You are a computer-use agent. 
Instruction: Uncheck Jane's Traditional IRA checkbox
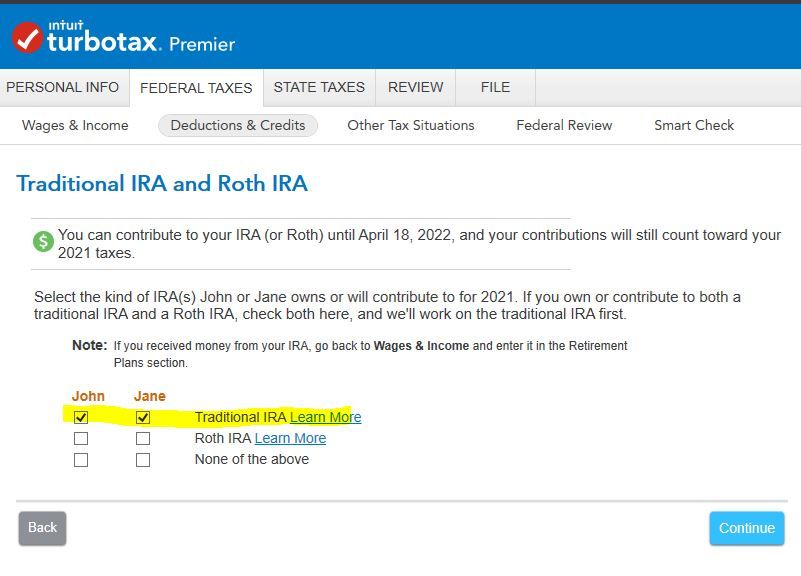point(143,417)
